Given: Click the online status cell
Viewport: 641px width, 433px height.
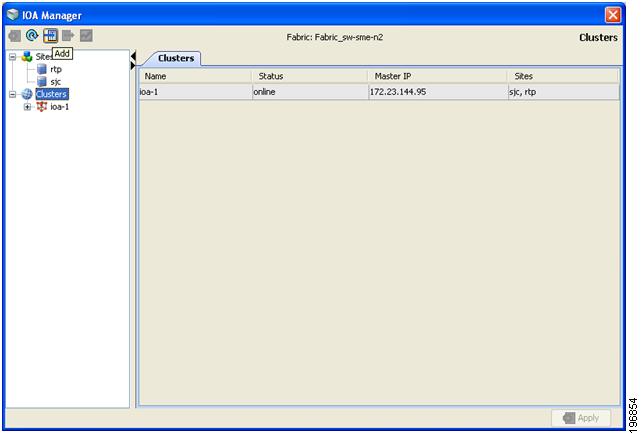Looking at the screenshot, I should pos(310,92).
